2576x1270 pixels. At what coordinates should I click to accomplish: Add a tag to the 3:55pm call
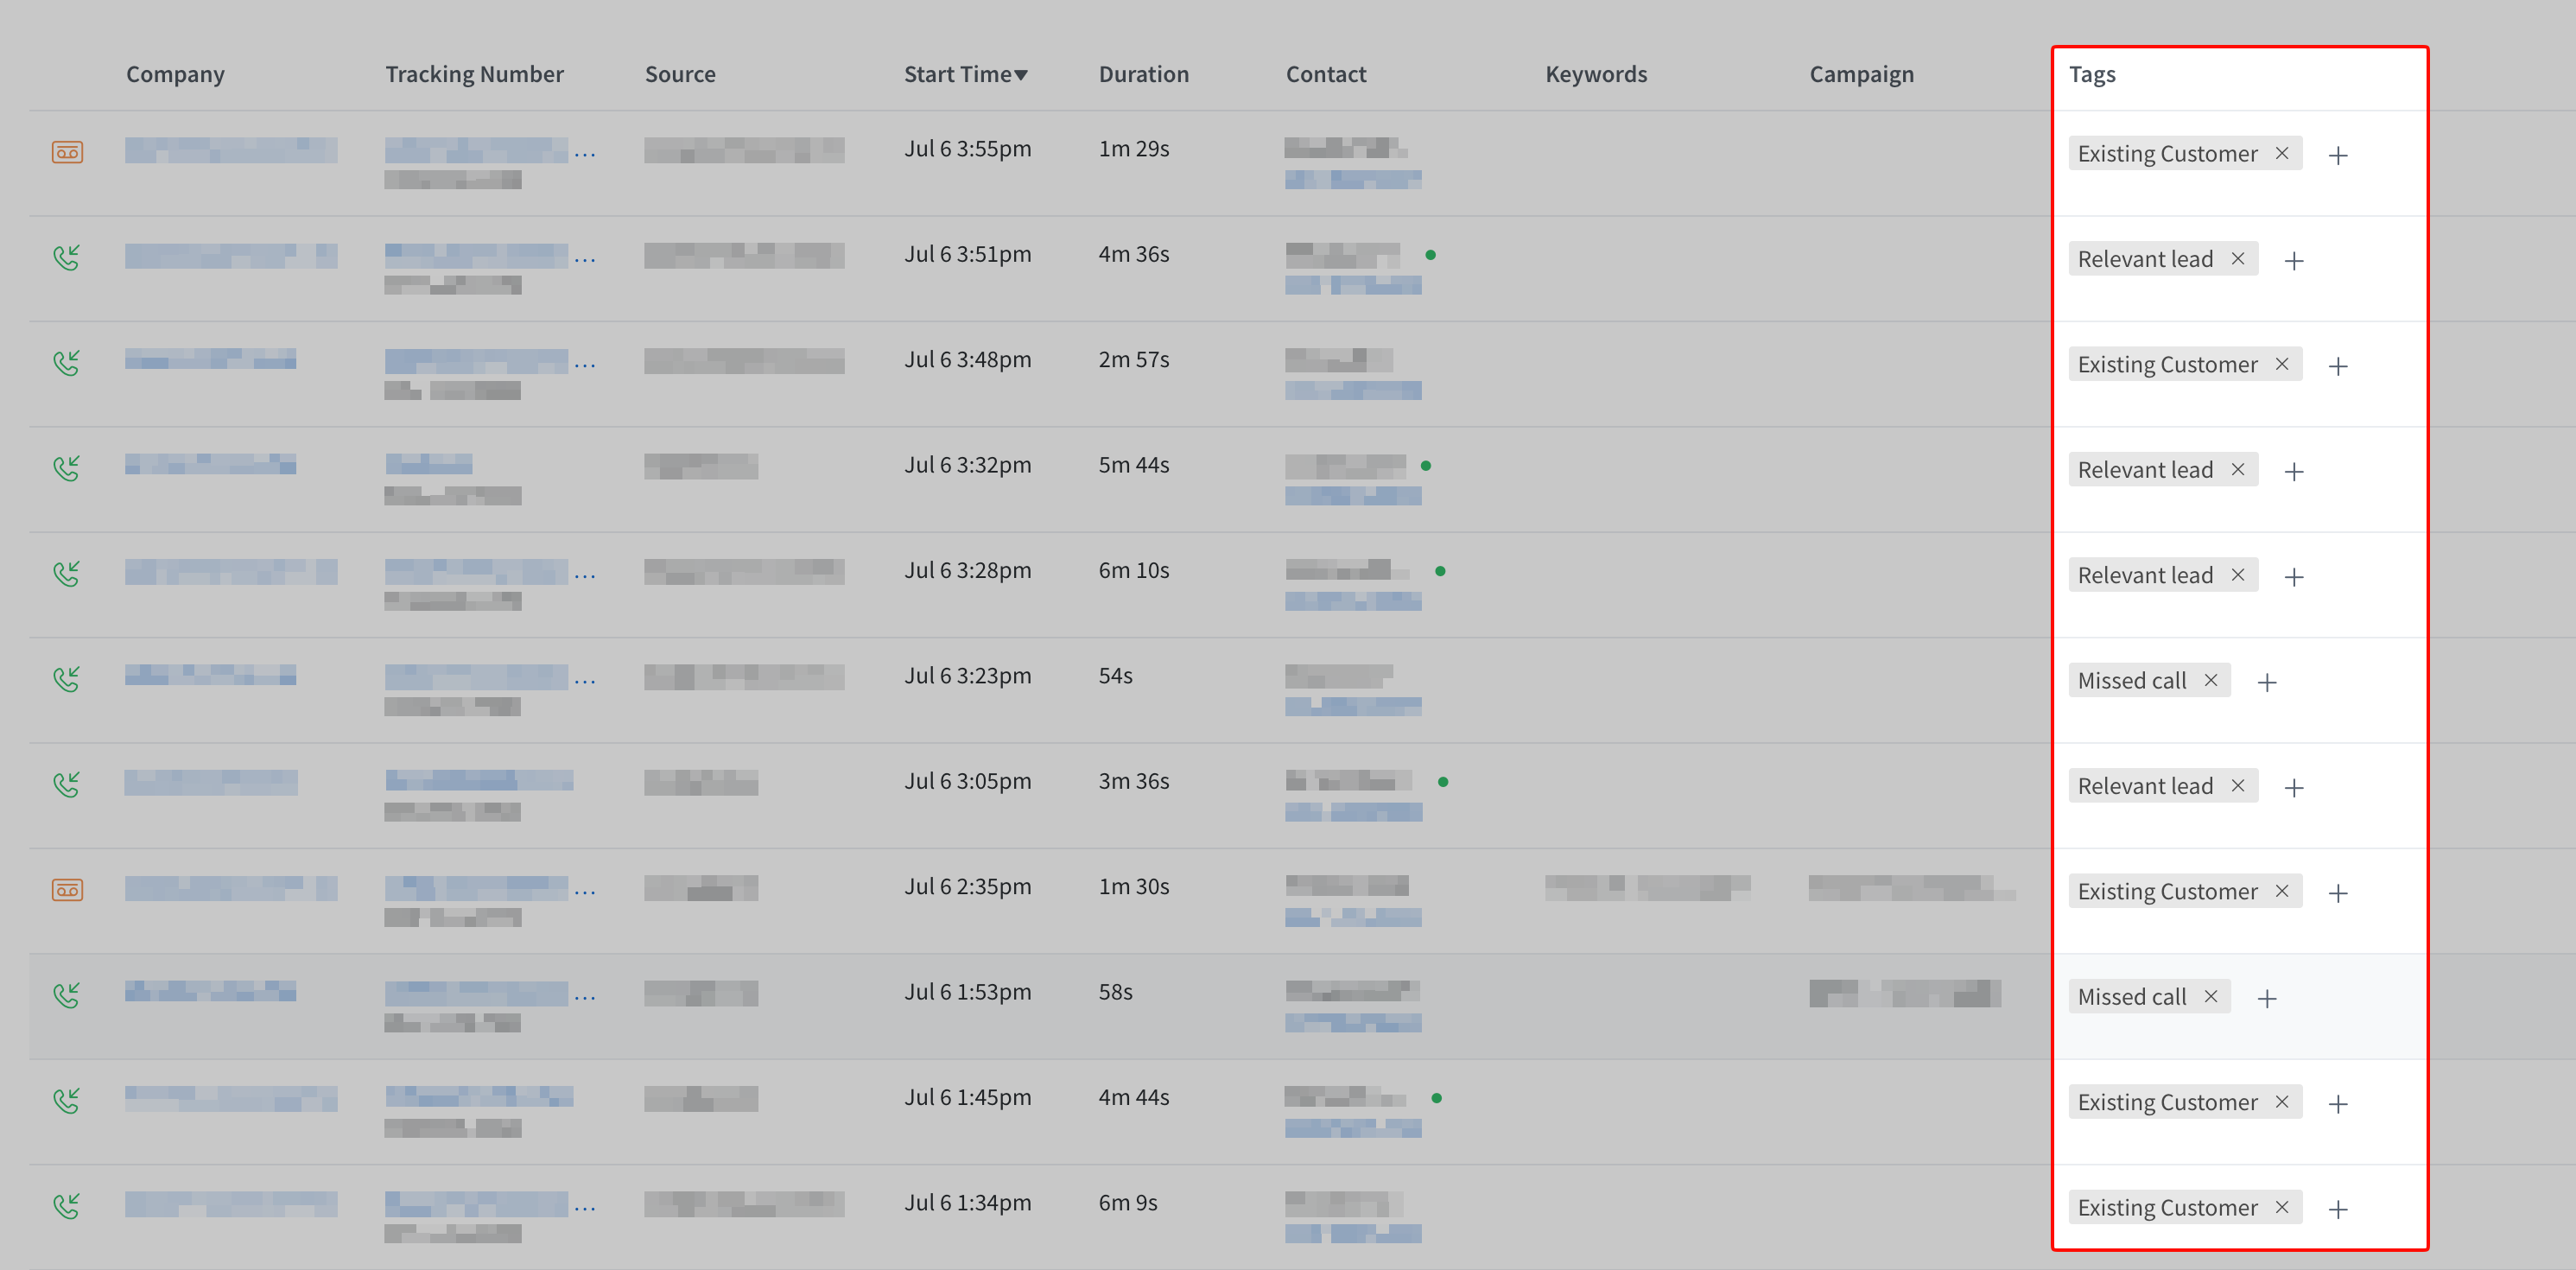coord(2338,155)
